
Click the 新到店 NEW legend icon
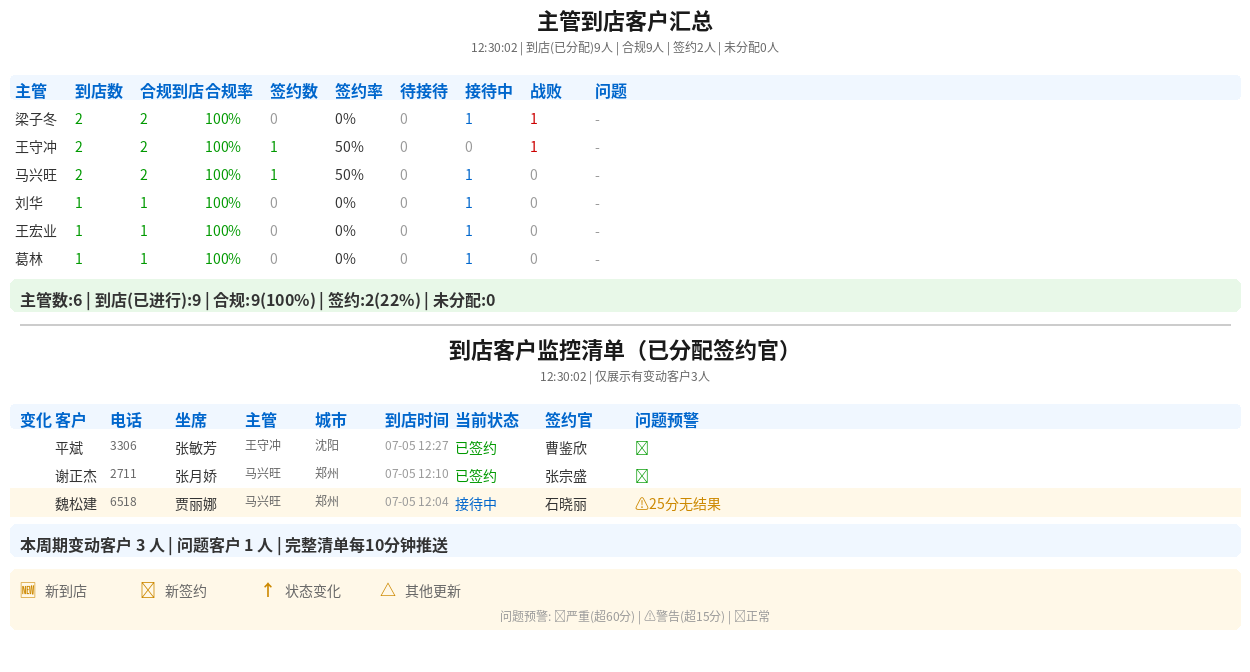click(28, 590)
